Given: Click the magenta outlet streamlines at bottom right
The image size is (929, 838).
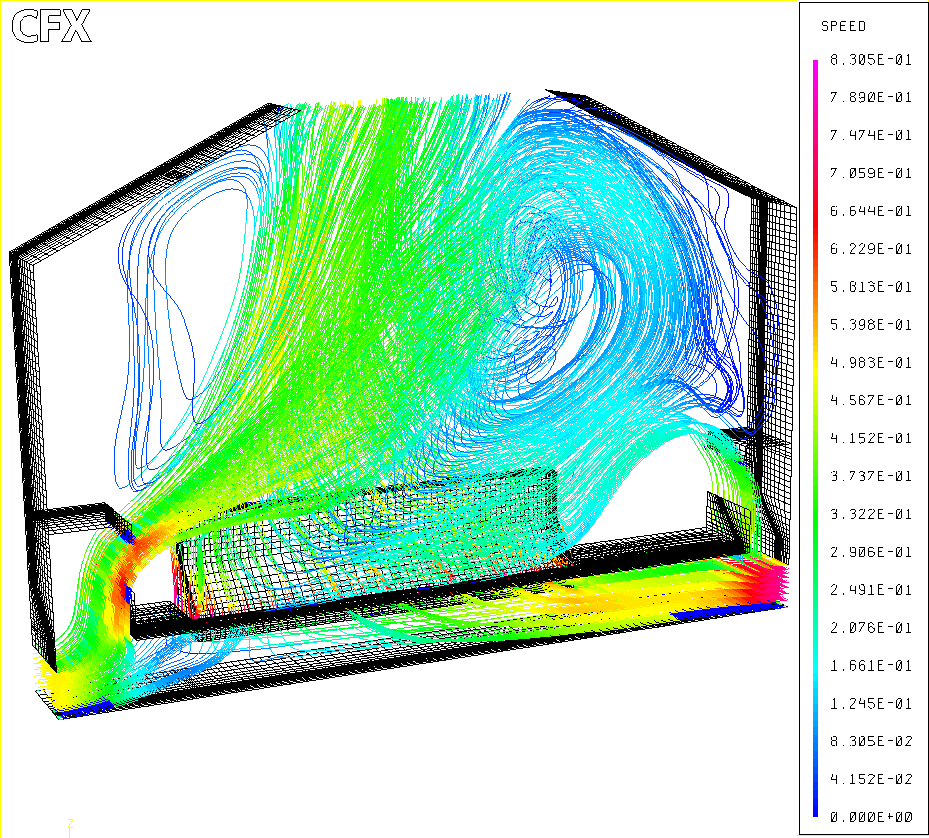Looking at the screenshot, I should pyautogui.click(x=760, y=584).
